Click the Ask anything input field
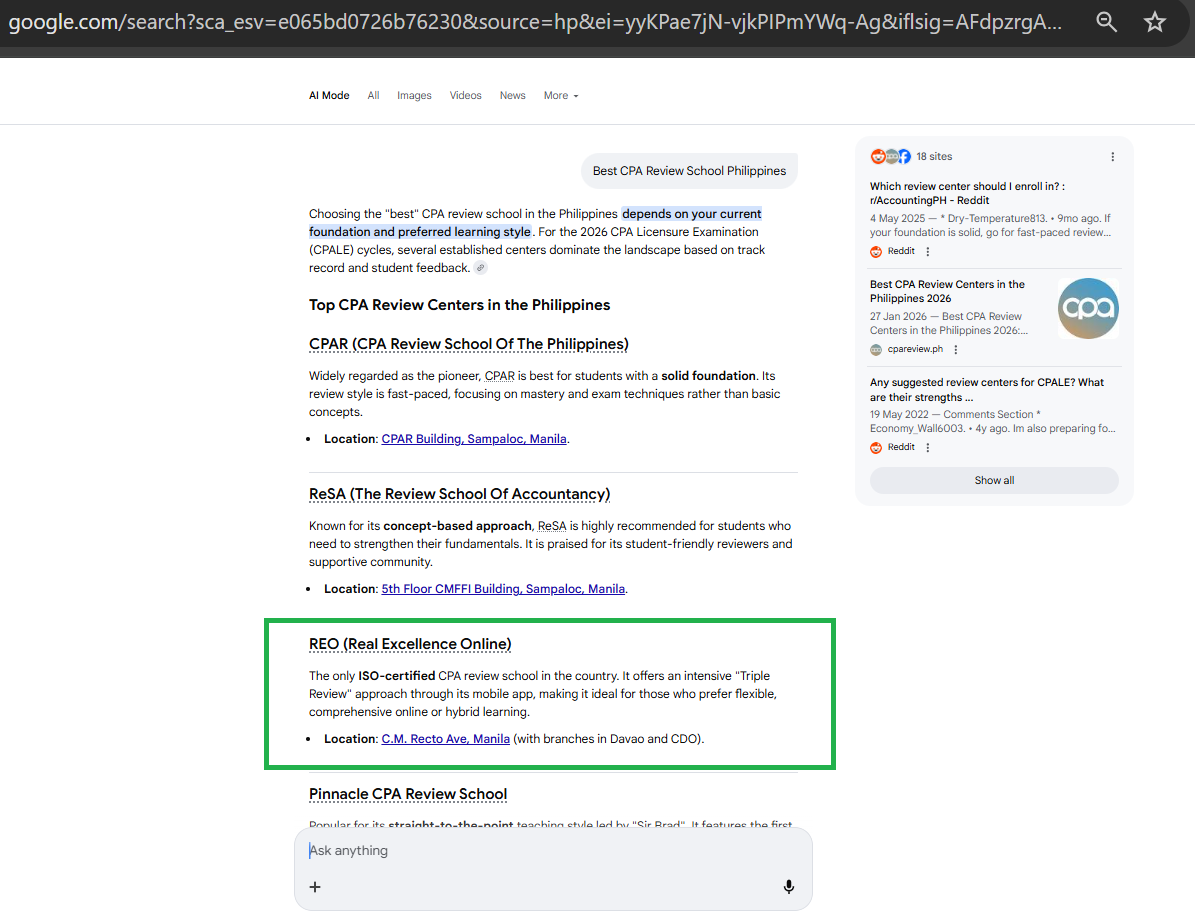 [x=540, y=851]
